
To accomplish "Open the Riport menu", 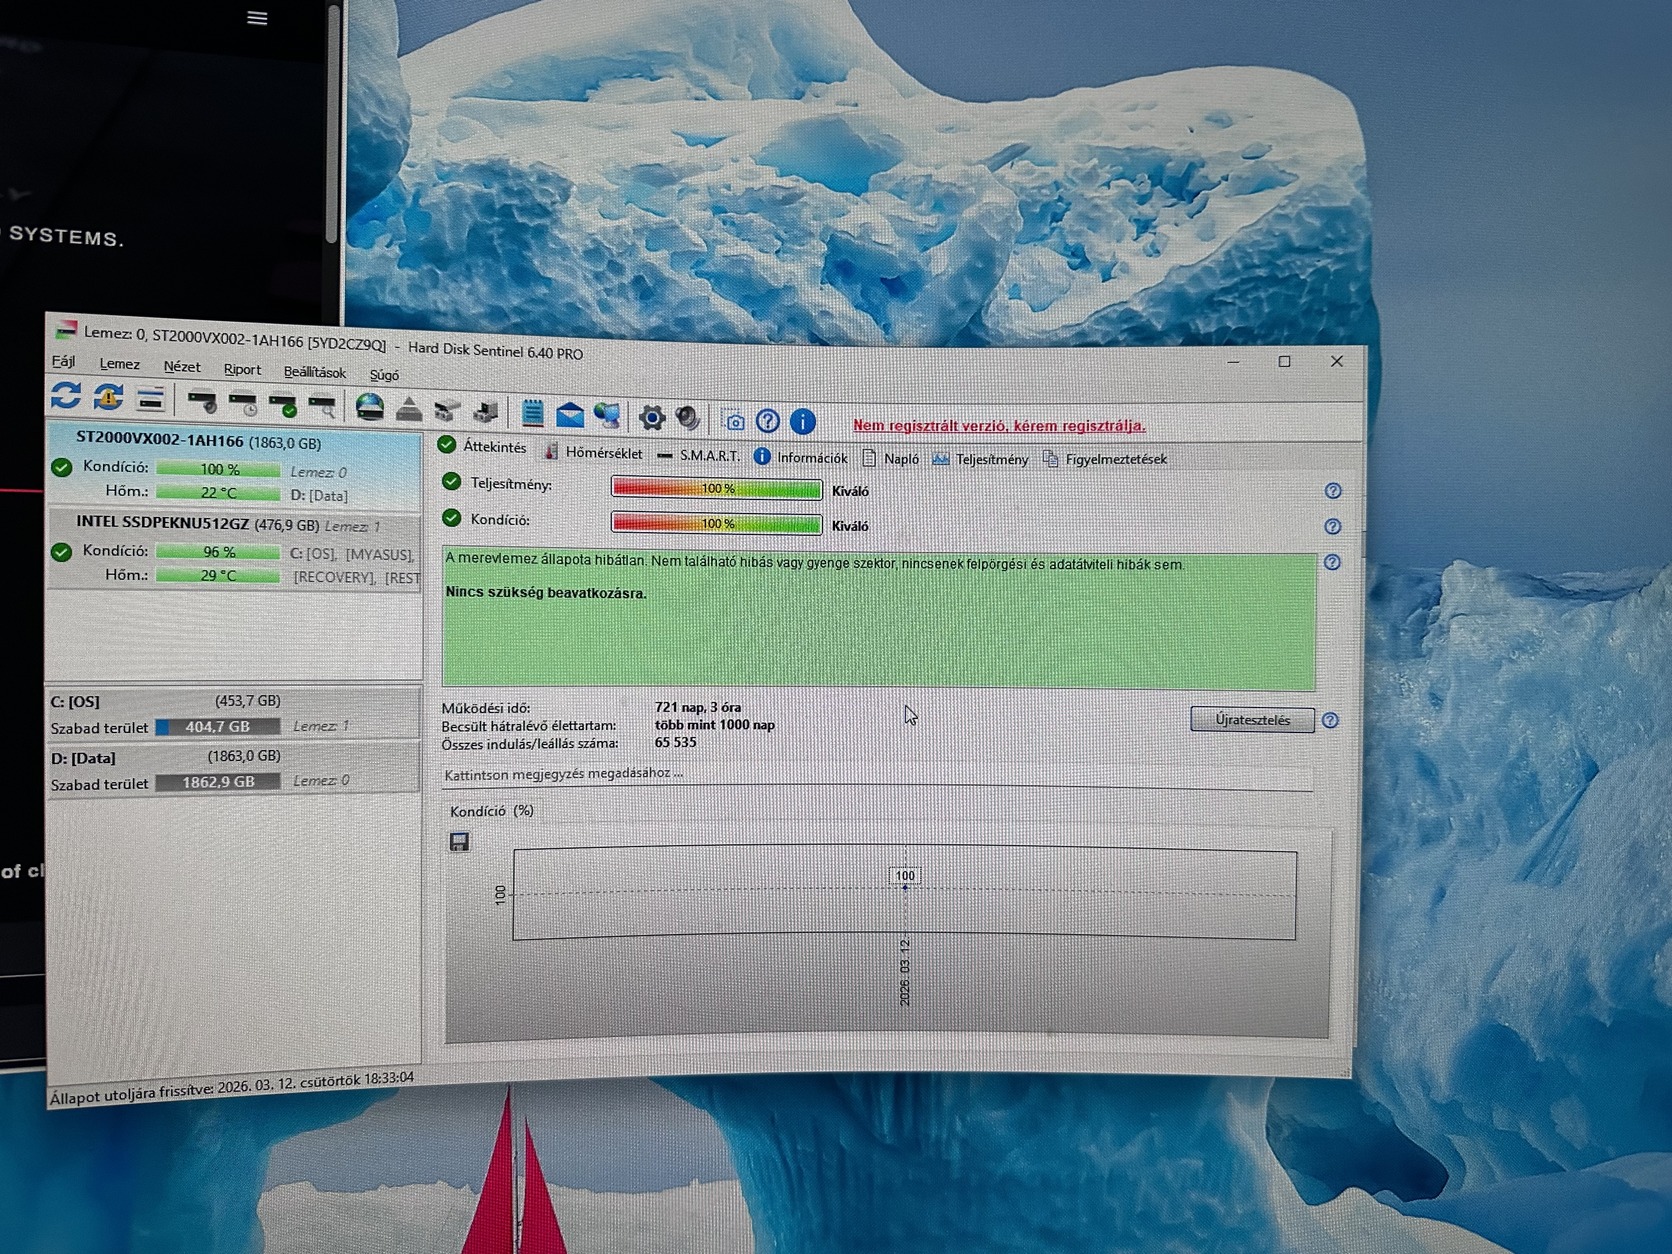I will tap(242, 370).
